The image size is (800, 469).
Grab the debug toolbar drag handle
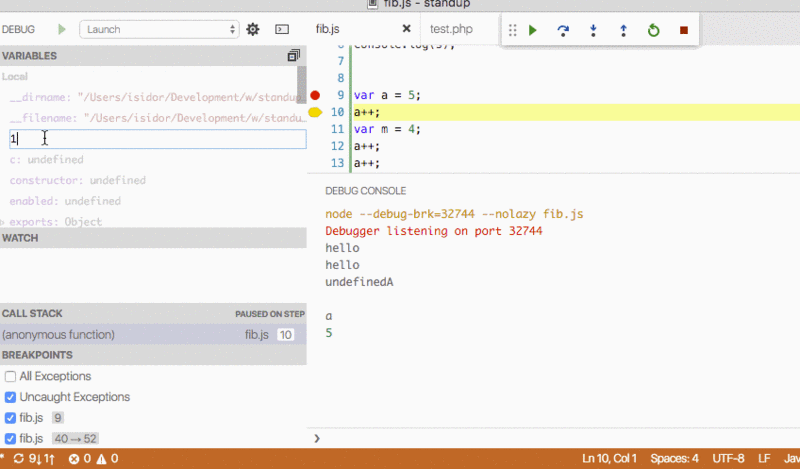coord(513,30)
